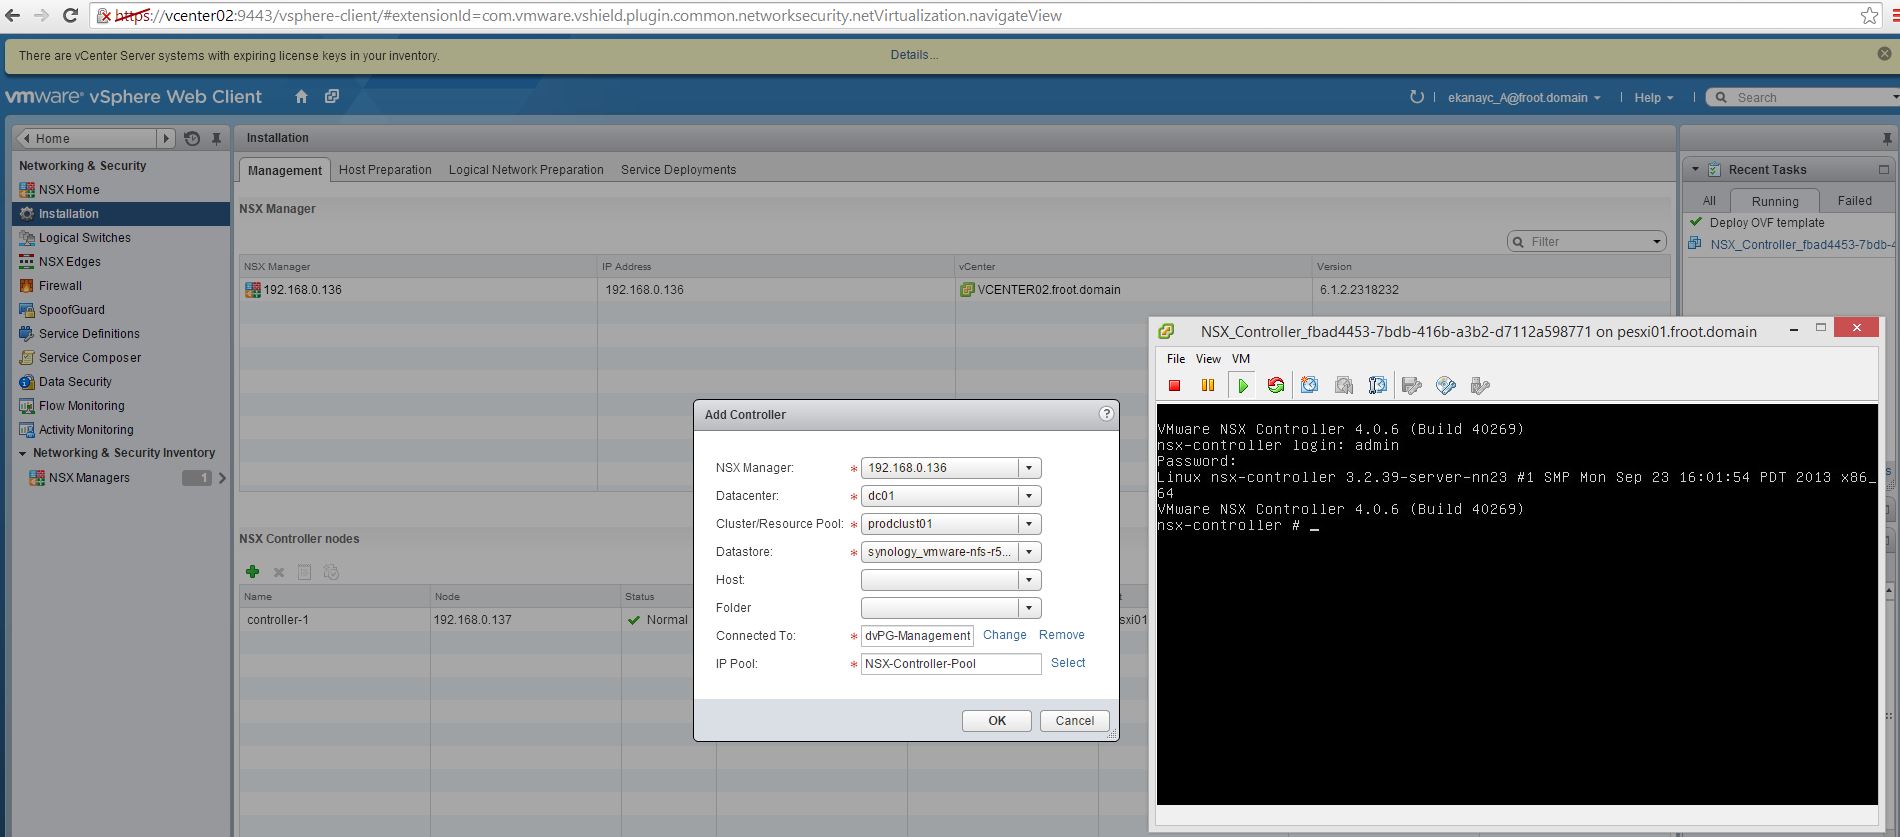Go back in browser
This screenshot has height=837, width=1900.
[x=13, y=15]
